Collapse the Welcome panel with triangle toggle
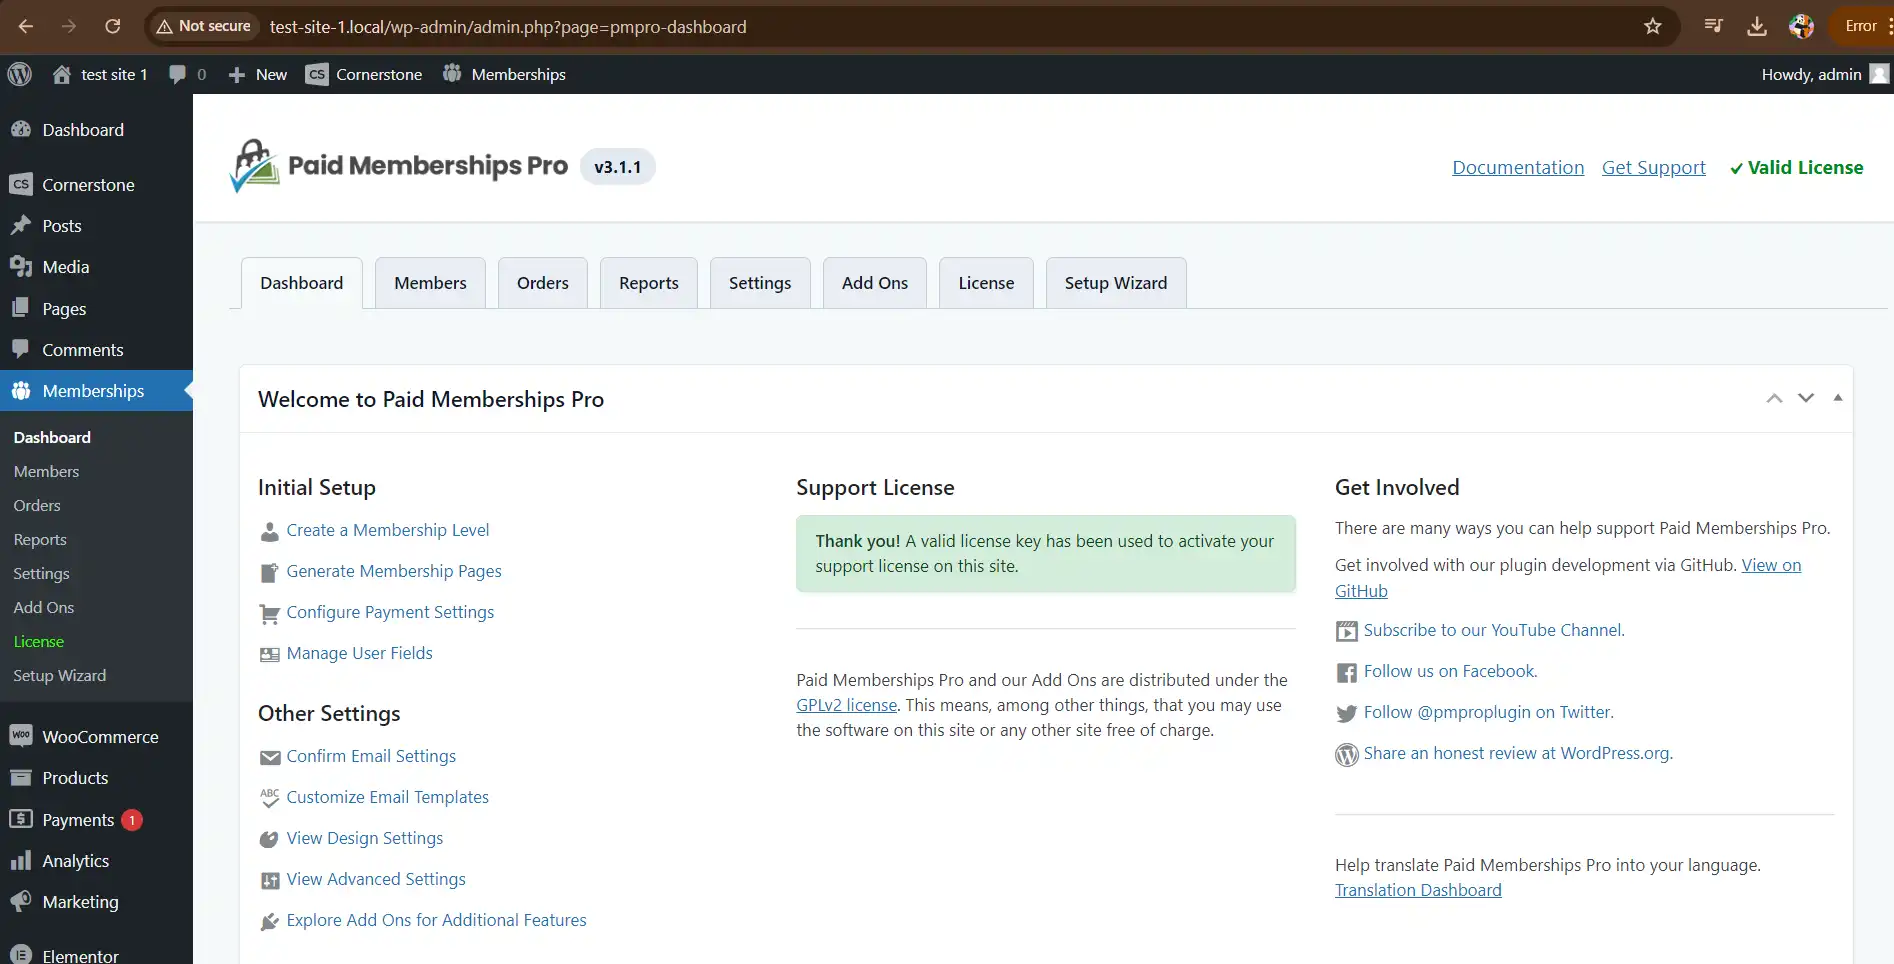1894x964 pixels. point(1838,398)
